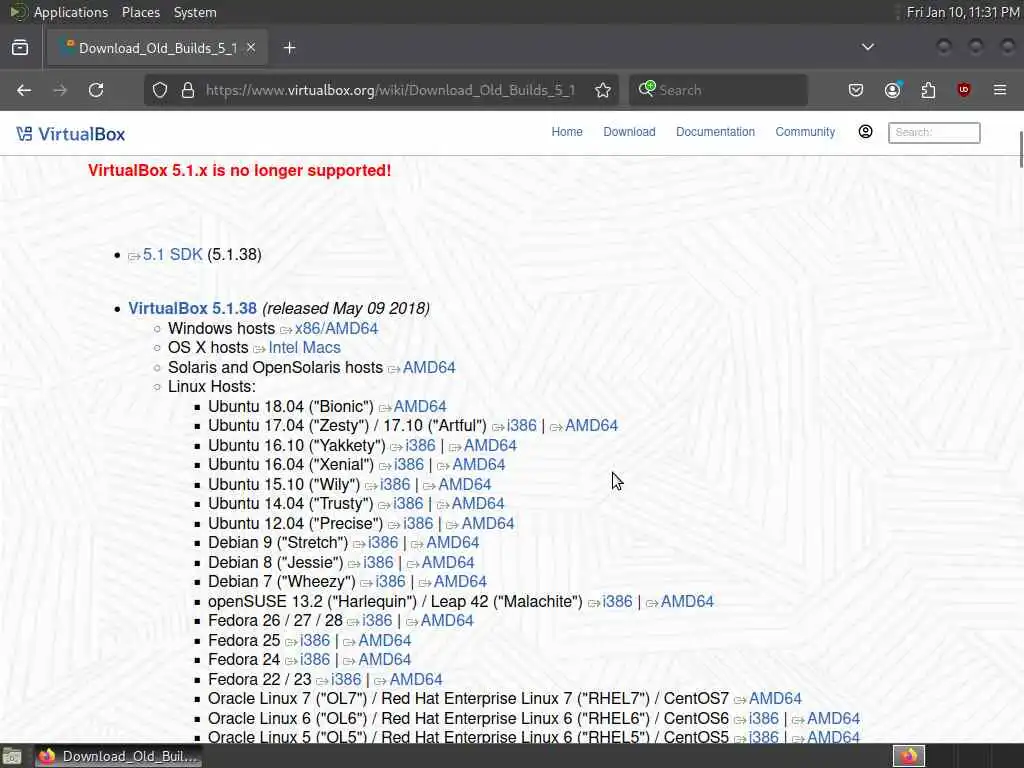Click the show desktop icon in bottom panel
Screen dimensions: 1024x768
(12, 756)
